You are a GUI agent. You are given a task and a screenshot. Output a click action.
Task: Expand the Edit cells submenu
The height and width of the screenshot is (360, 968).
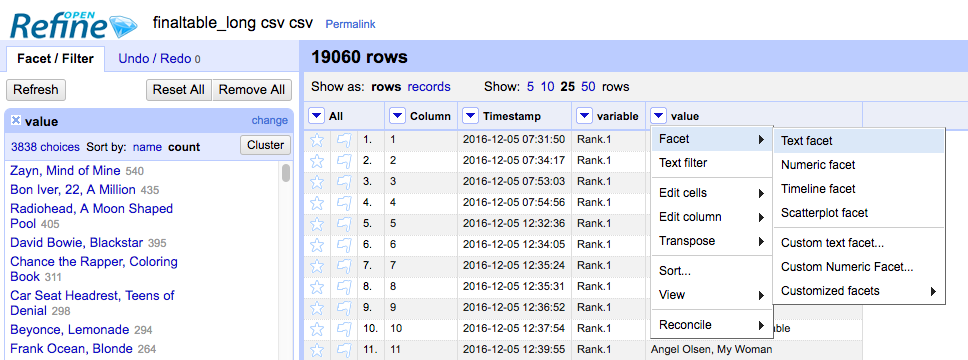pyautogui.click(x=712, y=193)
